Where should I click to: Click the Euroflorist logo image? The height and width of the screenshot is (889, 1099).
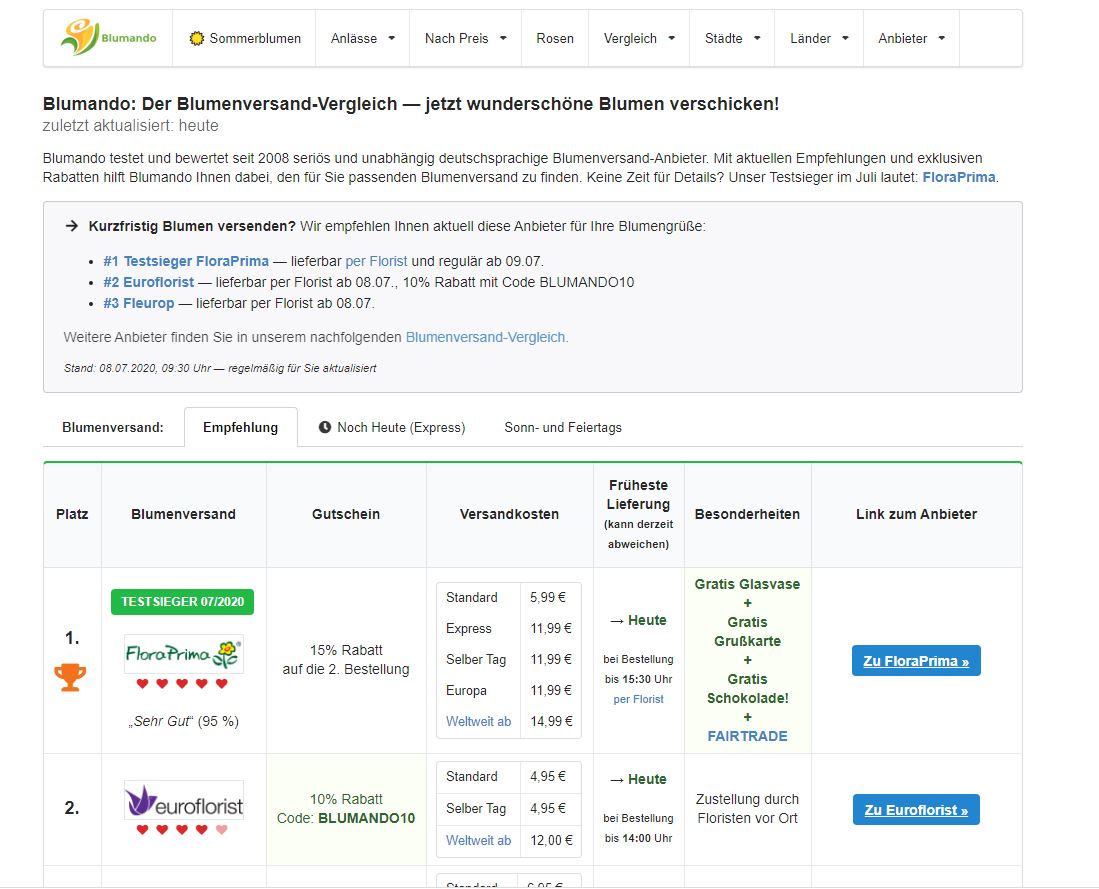tap(184, 800)
